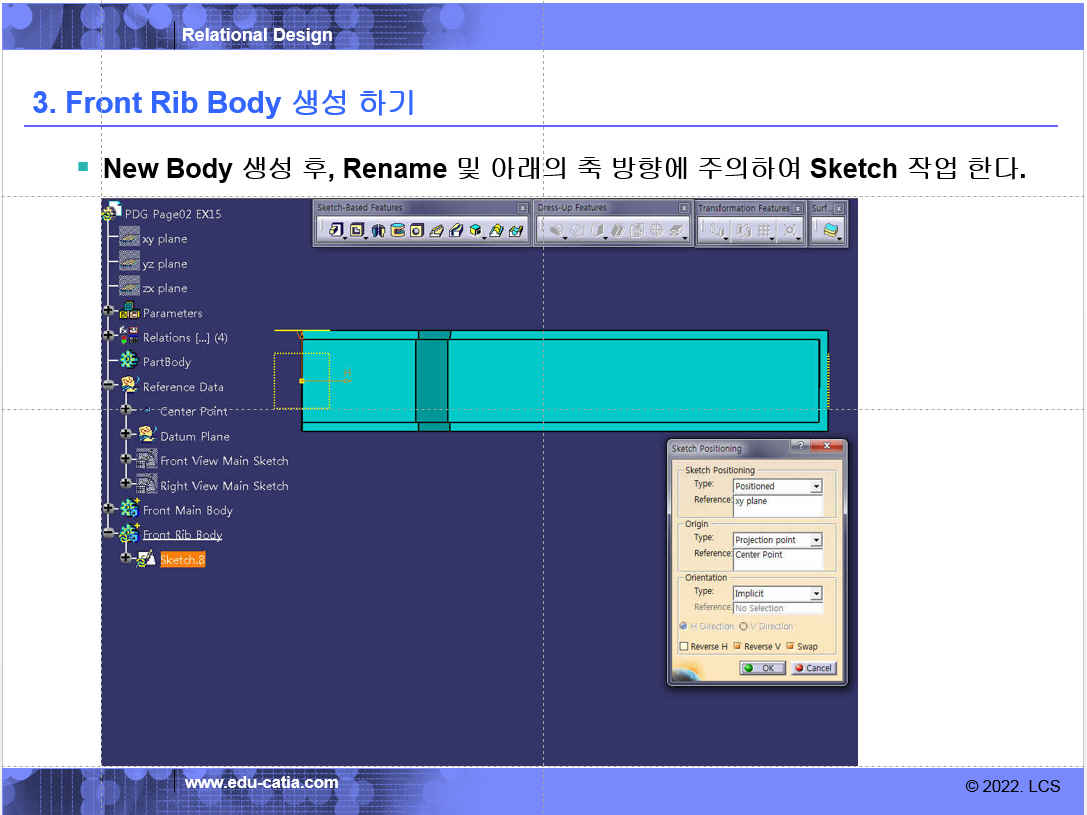
Task: Click the Pocket tool icon
Action: (x=357, y=231)
